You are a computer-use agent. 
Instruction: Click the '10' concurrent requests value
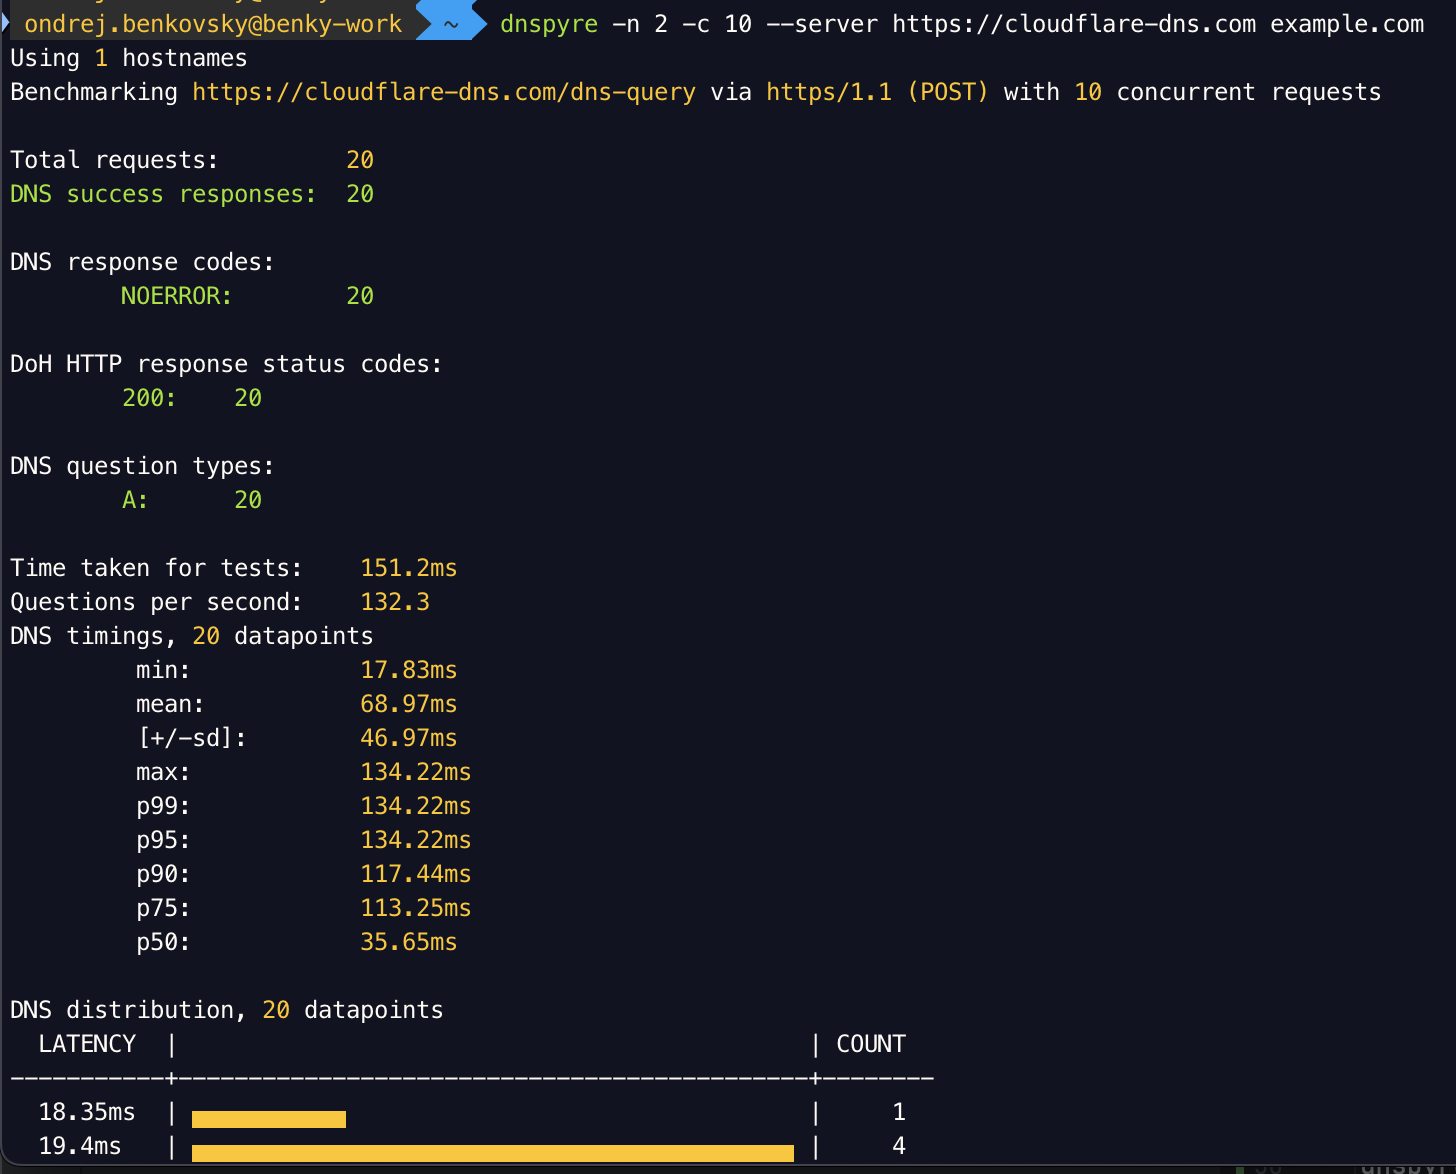click(x=1088, y=92)
